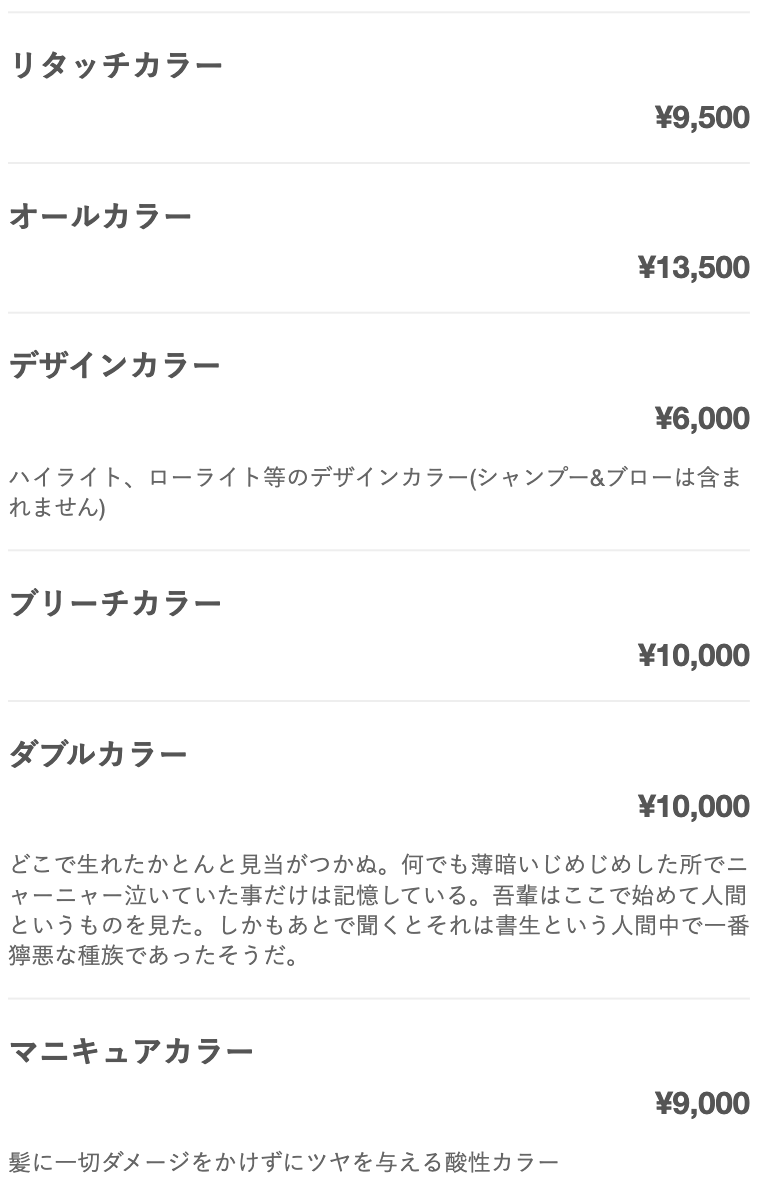Click the ¥9,500 price for リタッチカラー
Image resolution: width=760 pixels, height=1196 pixels.
click(702, 117)
